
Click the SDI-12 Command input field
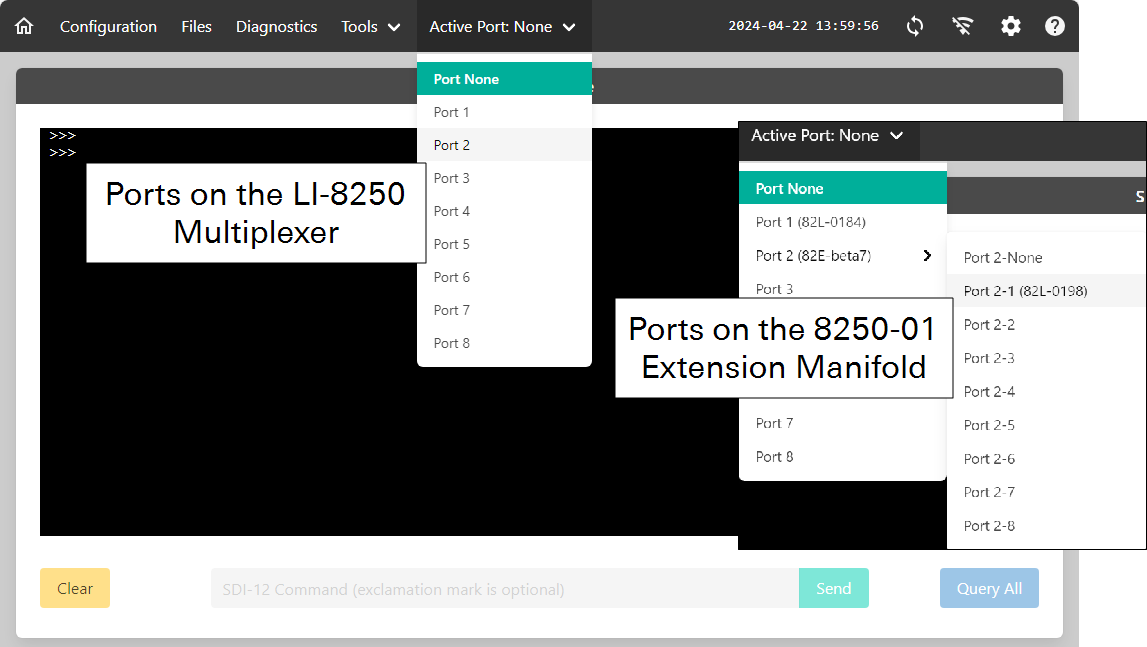(x=505, y=588)
